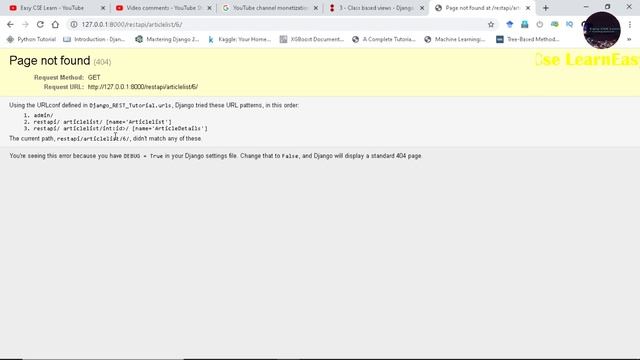The image size is (640, 360).
Task: Click the GET request method value
Action: (x=94, y=77)
